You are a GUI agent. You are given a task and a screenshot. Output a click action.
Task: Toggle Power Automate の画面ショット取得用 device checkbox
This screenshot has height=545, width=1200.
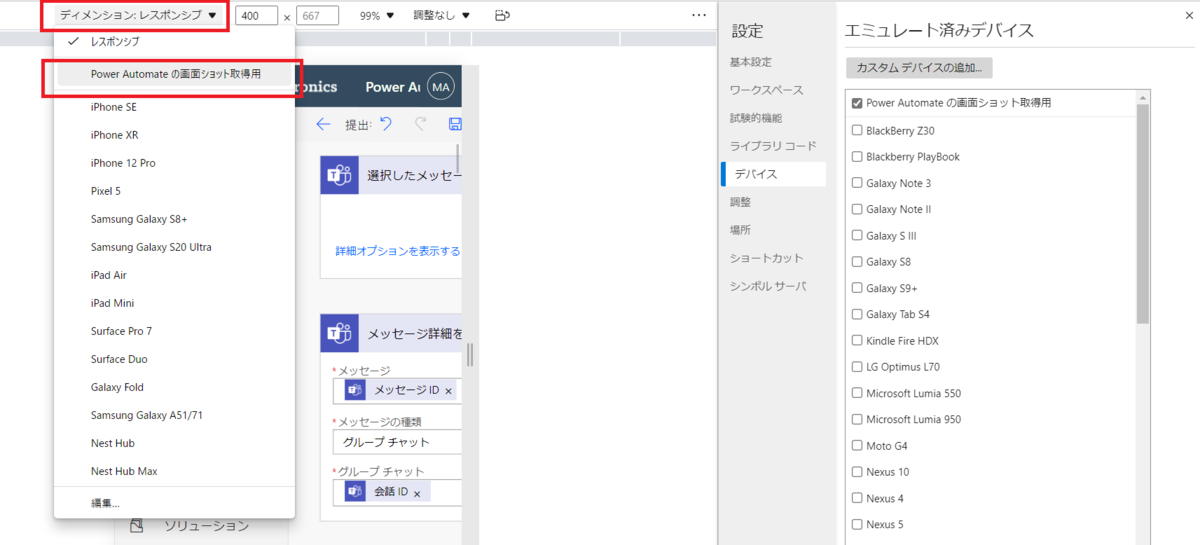857,103
